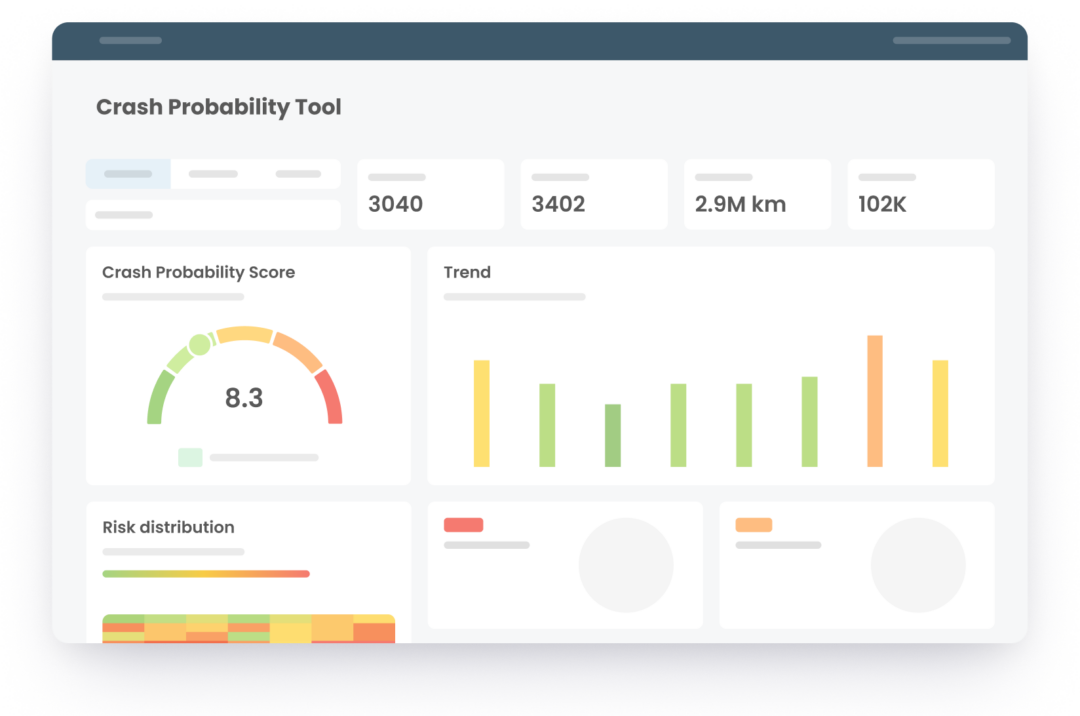Click the orange badge in the bottom-right card
This screenshot has height=716, width=1080.
(x=753, y=525)
